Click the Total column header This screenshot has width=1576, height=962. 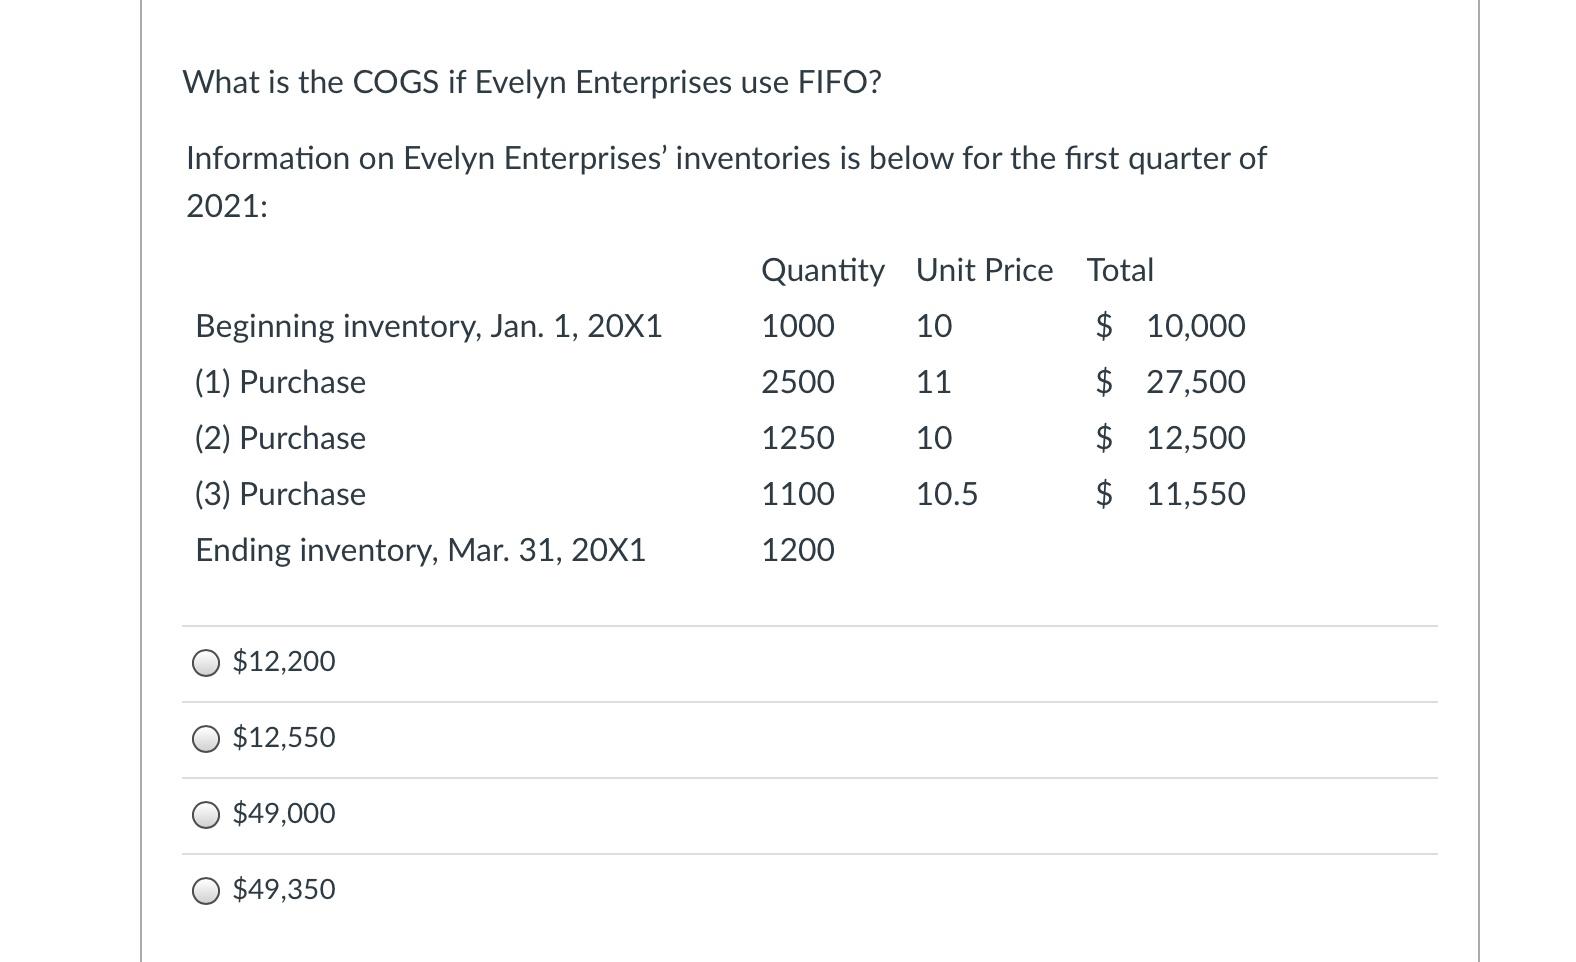(x=1120, y=269)
